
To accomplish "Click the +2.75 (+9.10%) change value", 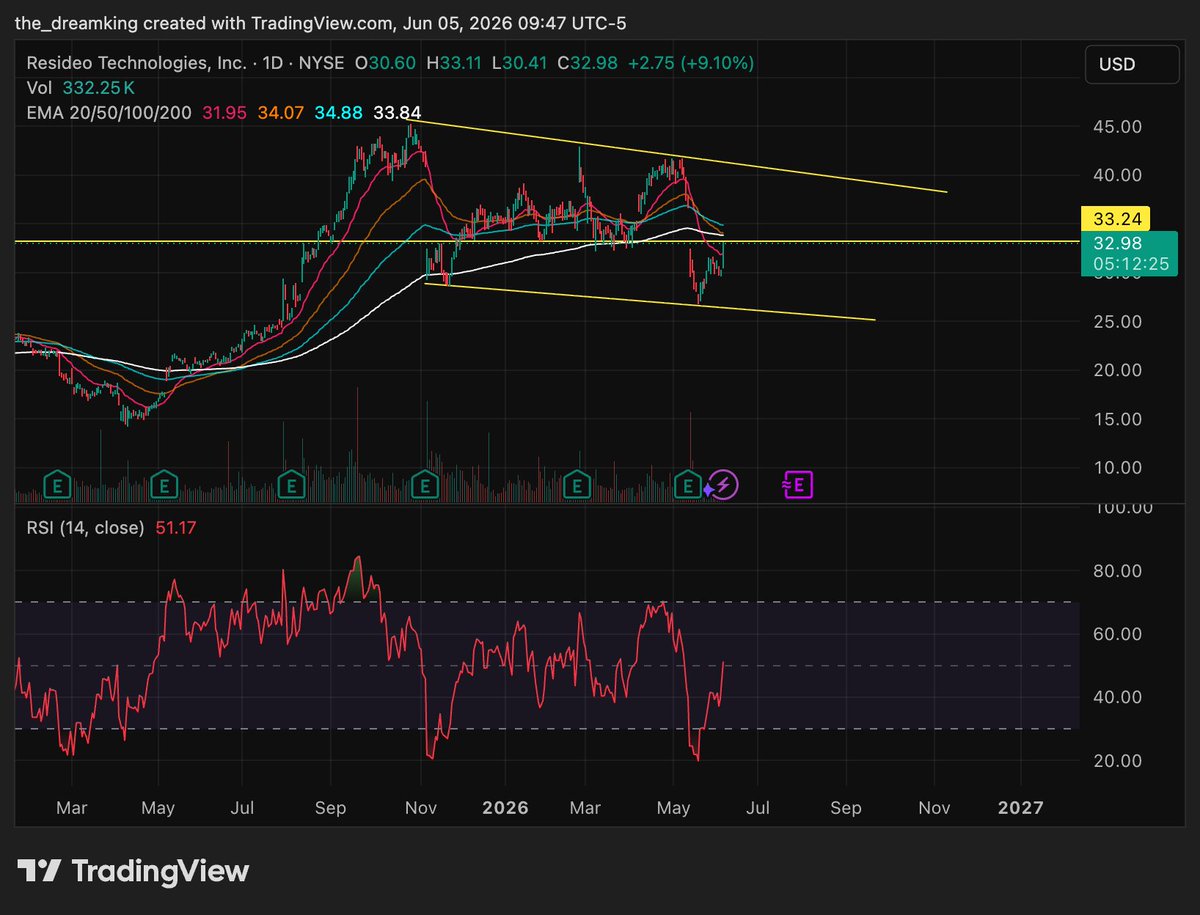I will [690, 63].
